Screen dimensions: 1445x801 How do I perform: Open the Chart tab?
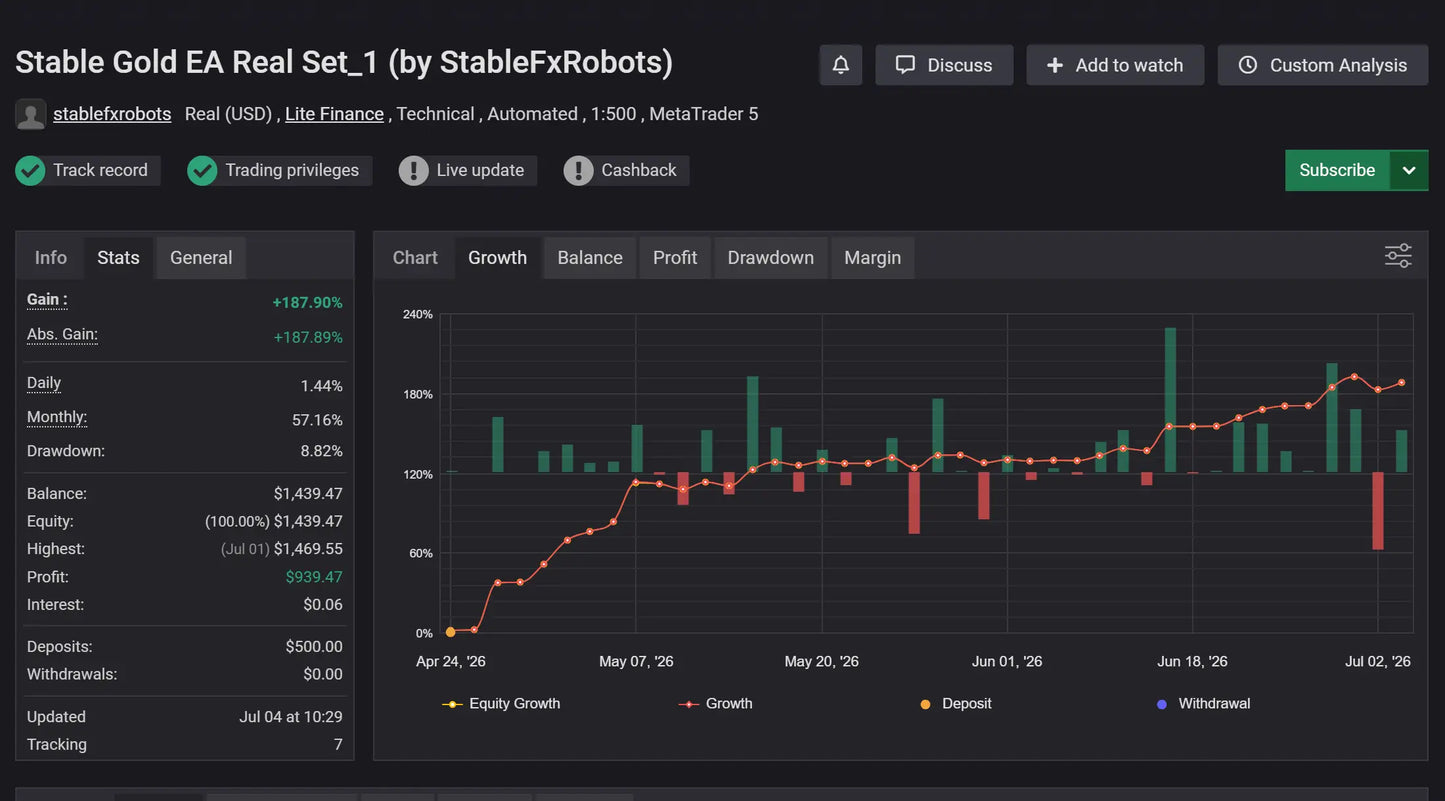pyautogui.click(x=415, y=257)
